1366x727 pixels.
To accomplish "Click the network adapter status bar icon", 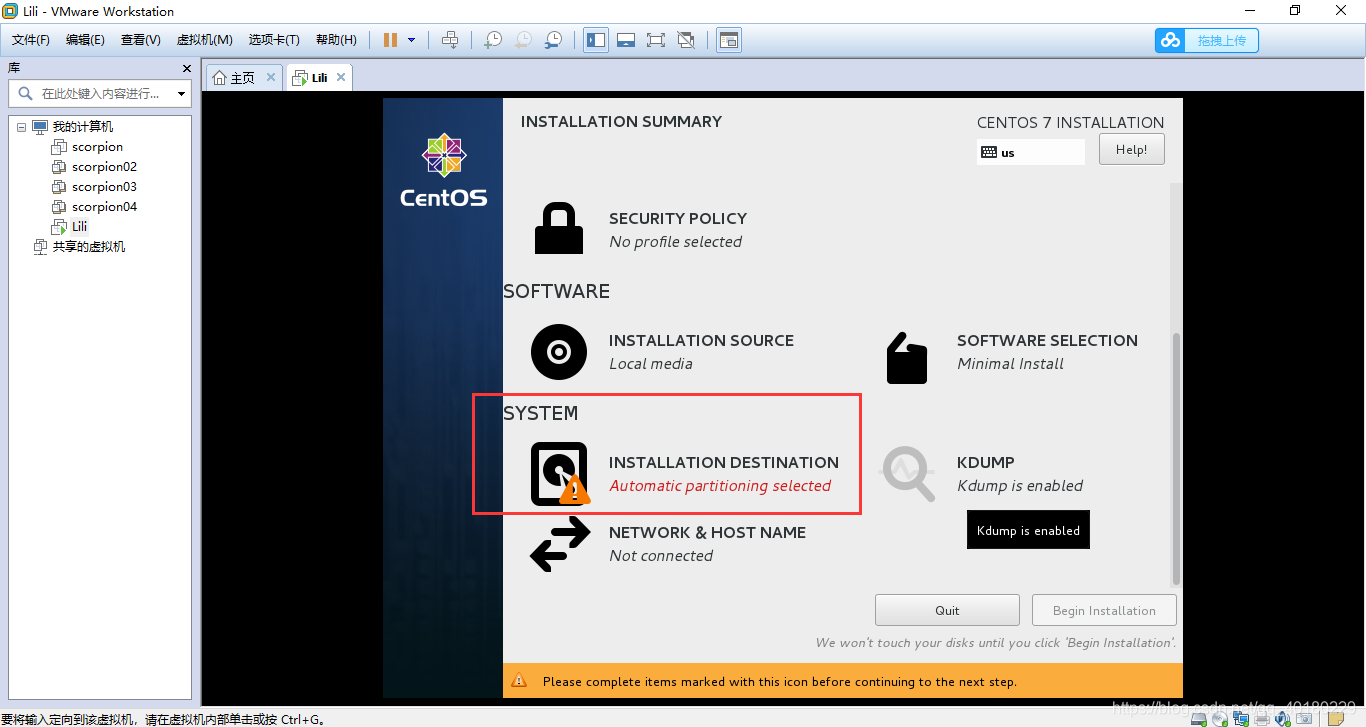I will [1241, 718].
